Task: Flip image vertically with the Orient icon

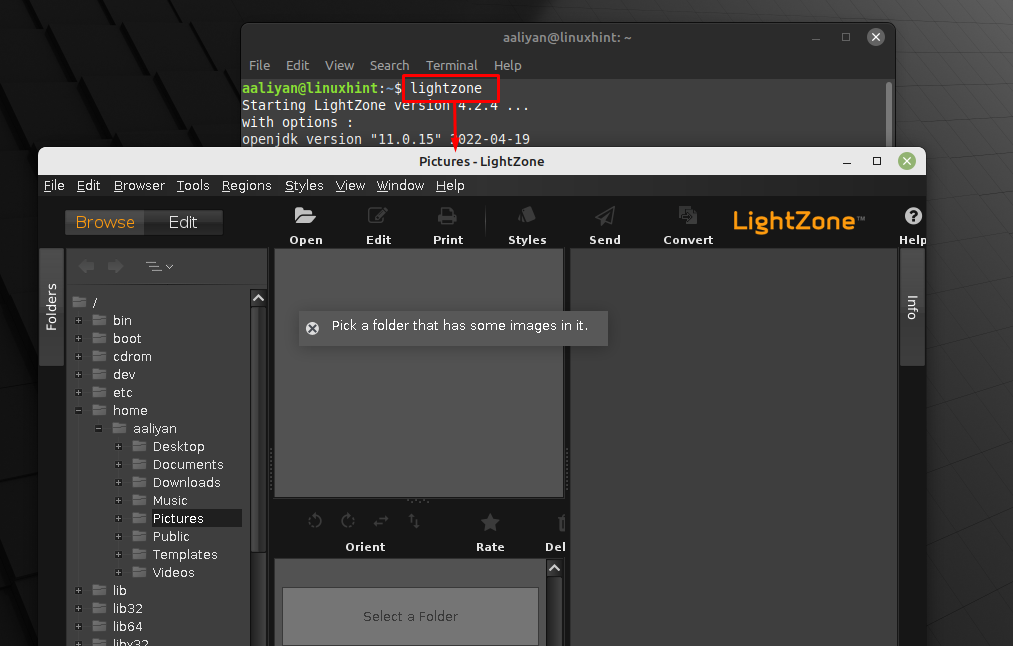Action: pyautogui.click(x=414, y=521)
